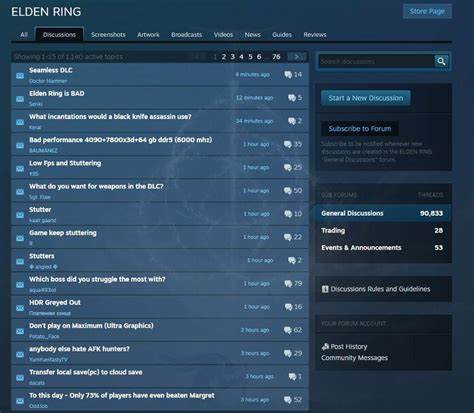
Task: Click the Post History icon
Action: pyautogui.click(x=325, y=347)
